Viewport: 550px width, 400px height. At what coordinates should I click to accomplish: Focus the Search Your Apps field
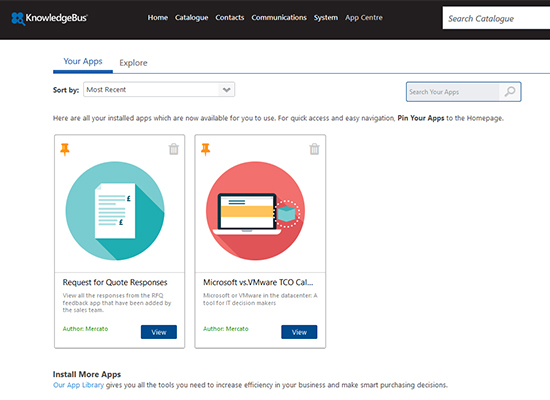point(452,92)
